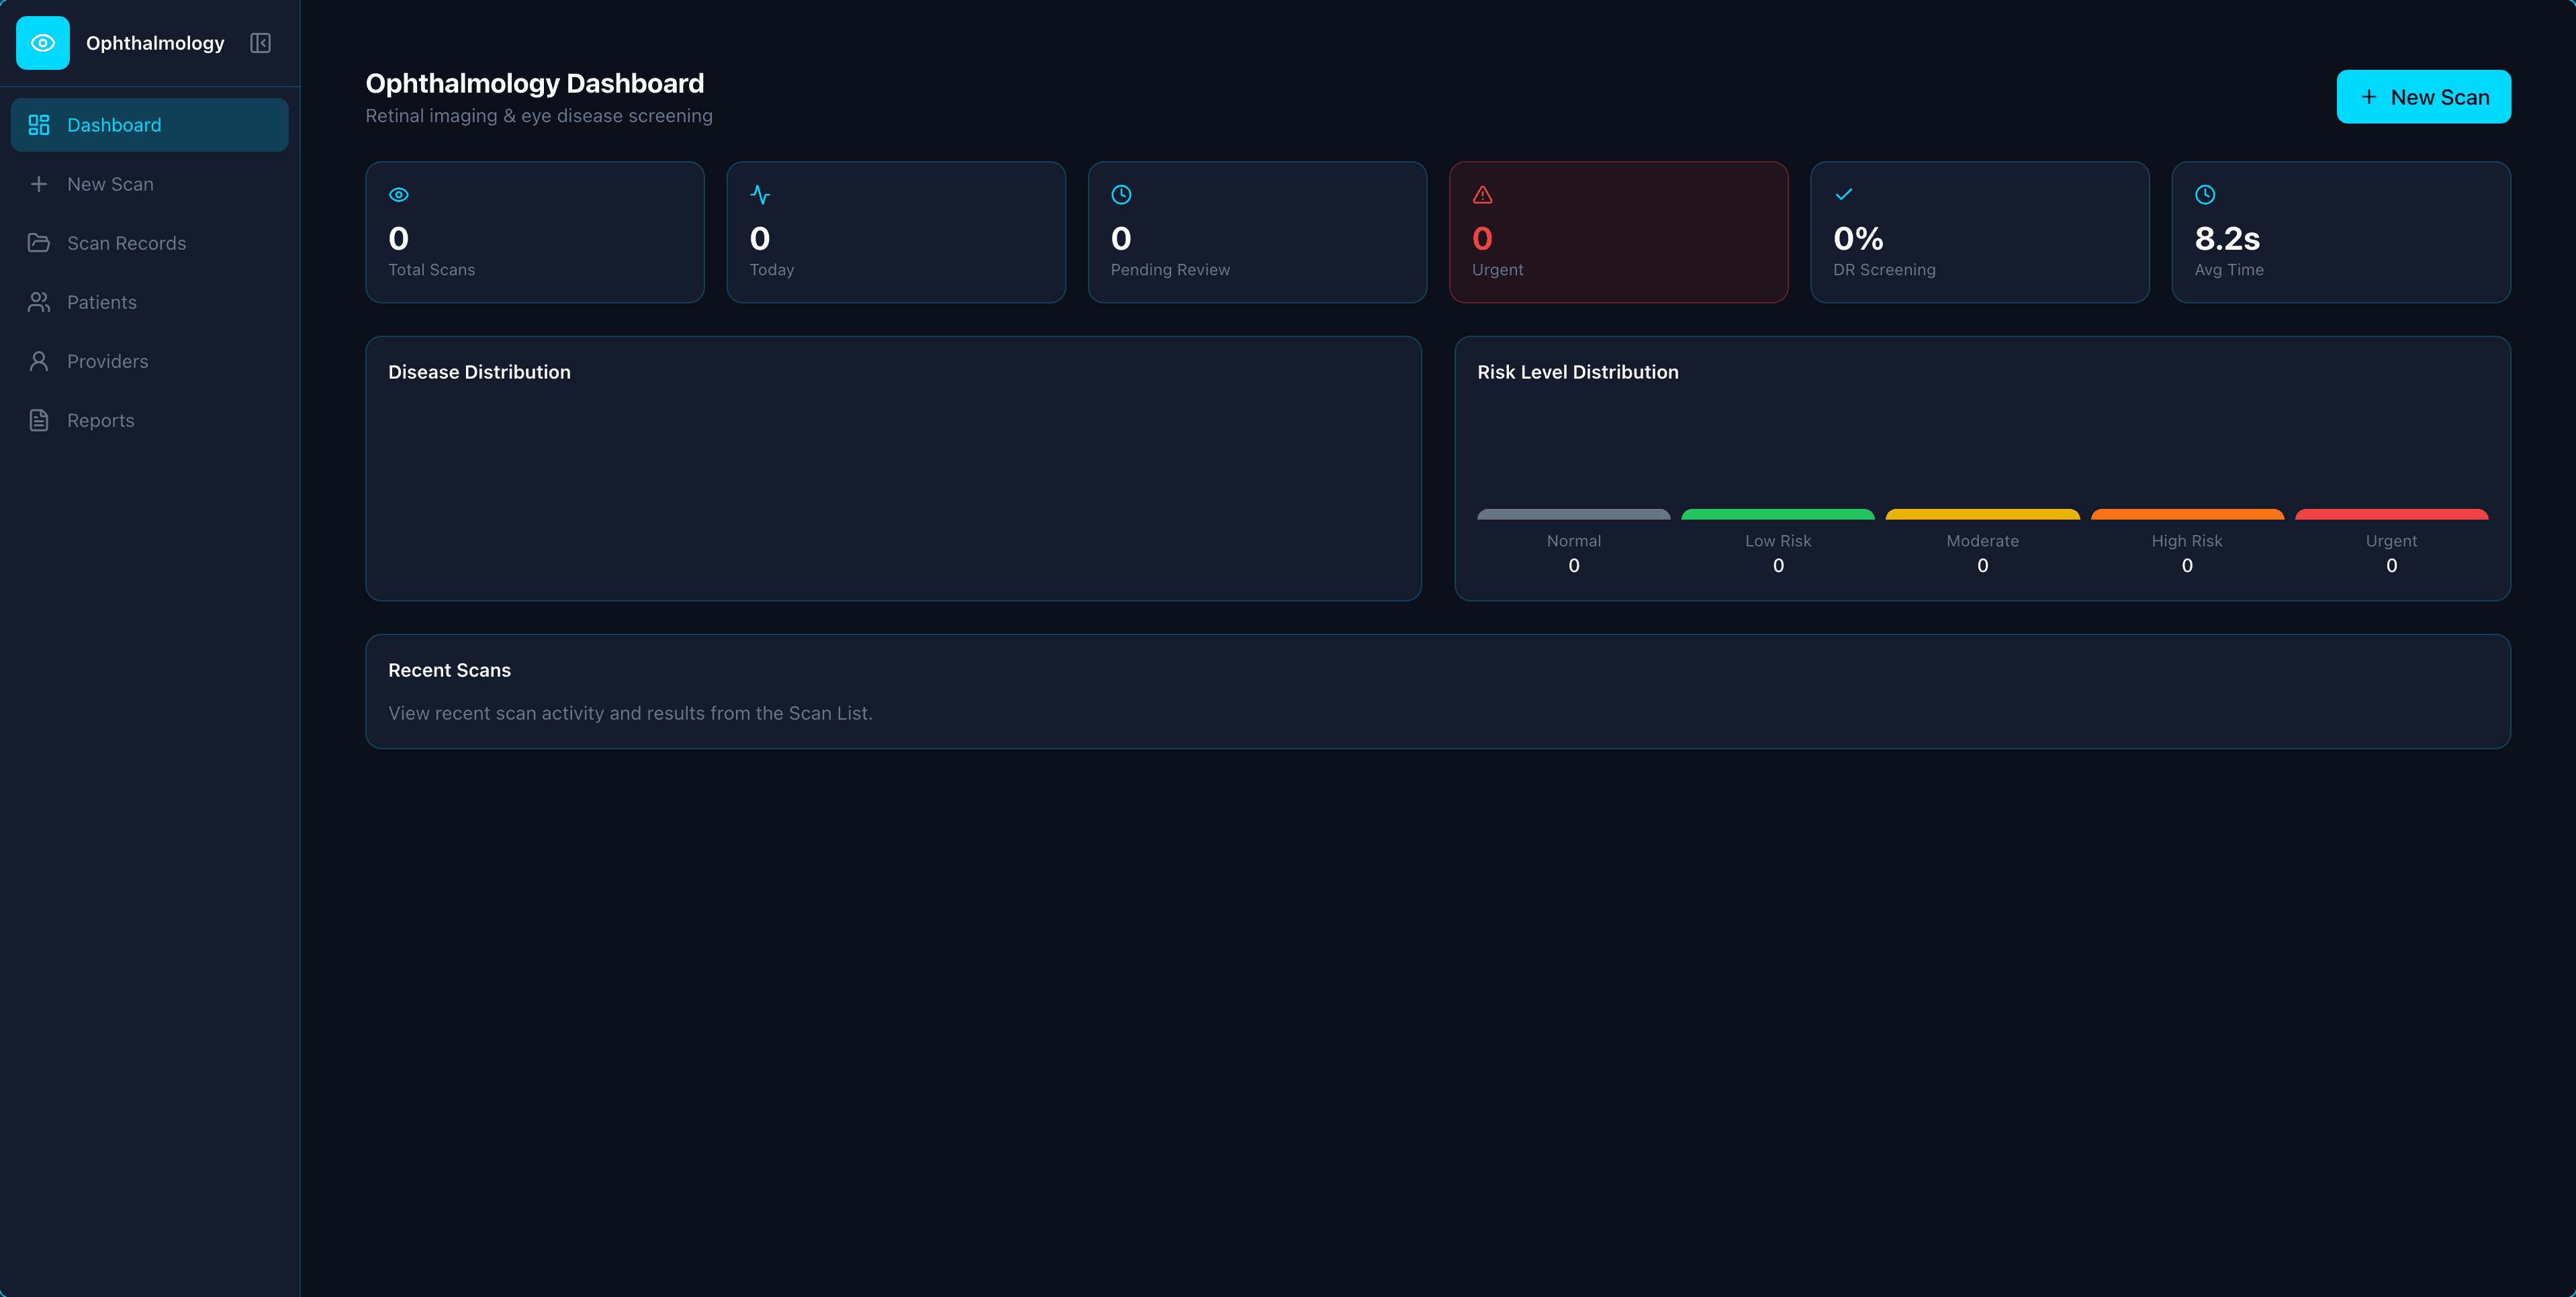Image resolution: width=2576 pixels, height=1297 pixels.
Task: Click the warning triangle in Urgent card
Action: click(1482, 195)
